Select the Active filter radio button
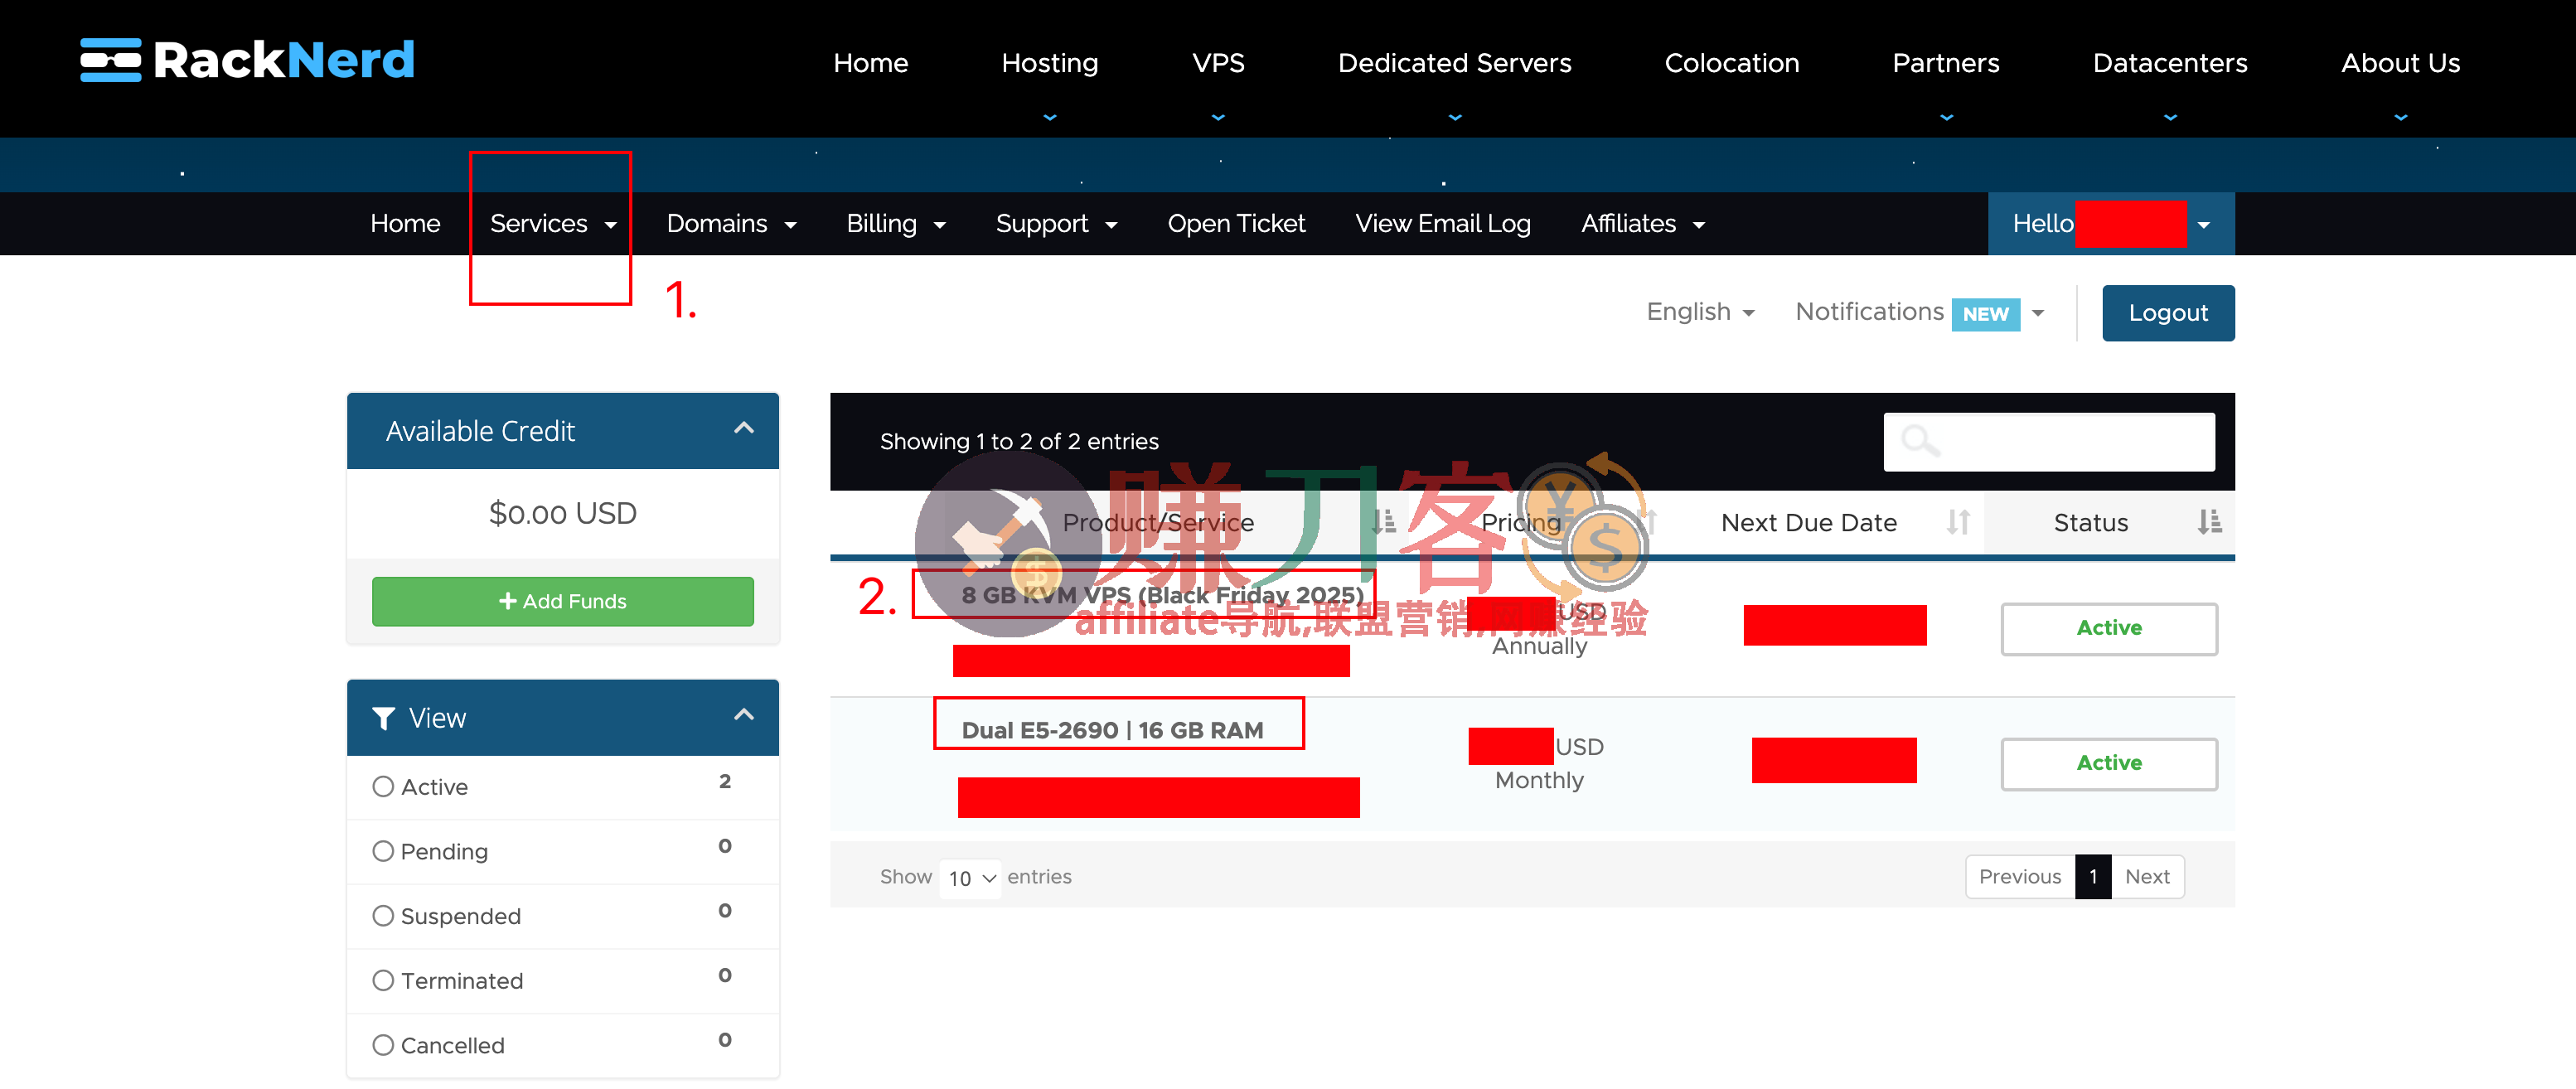Viewport: 2576px width, 1089px height. tap(383, 787)
